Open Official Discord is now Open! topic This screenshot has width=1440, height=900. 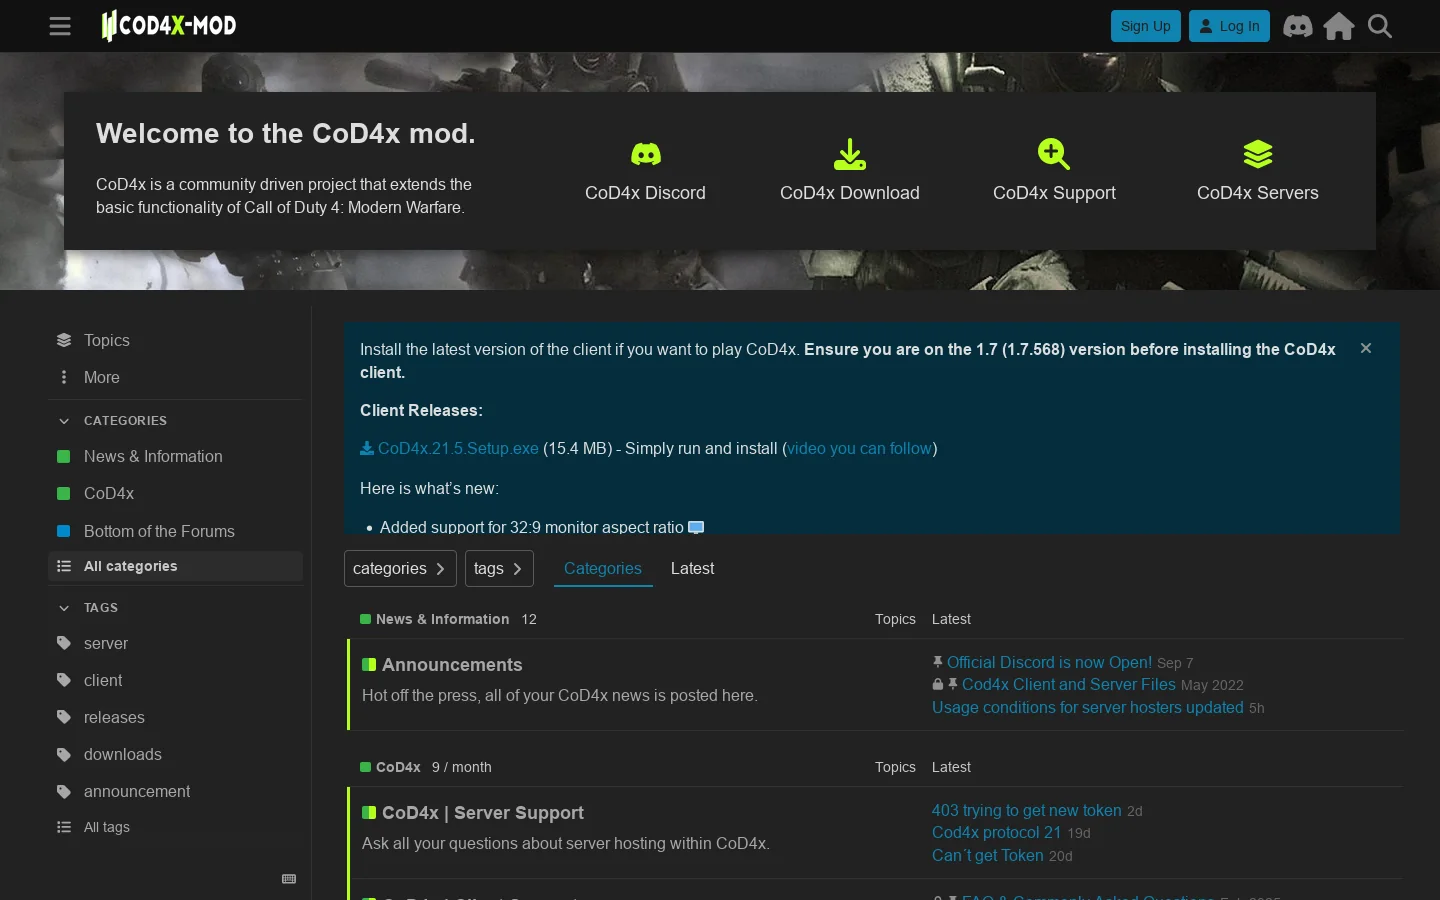click(1049, 662)
